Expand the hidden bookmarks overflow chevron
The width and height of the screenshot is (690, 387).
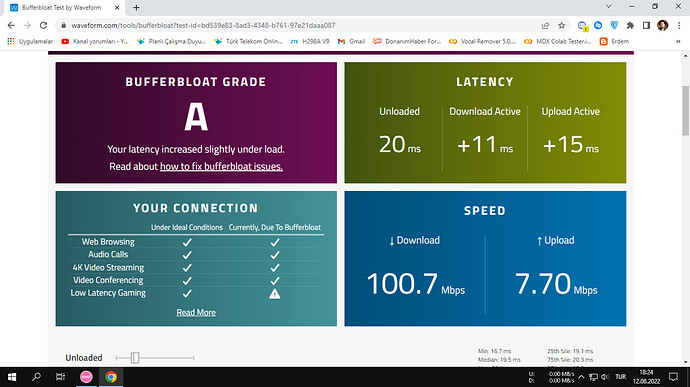pos(678,41)
